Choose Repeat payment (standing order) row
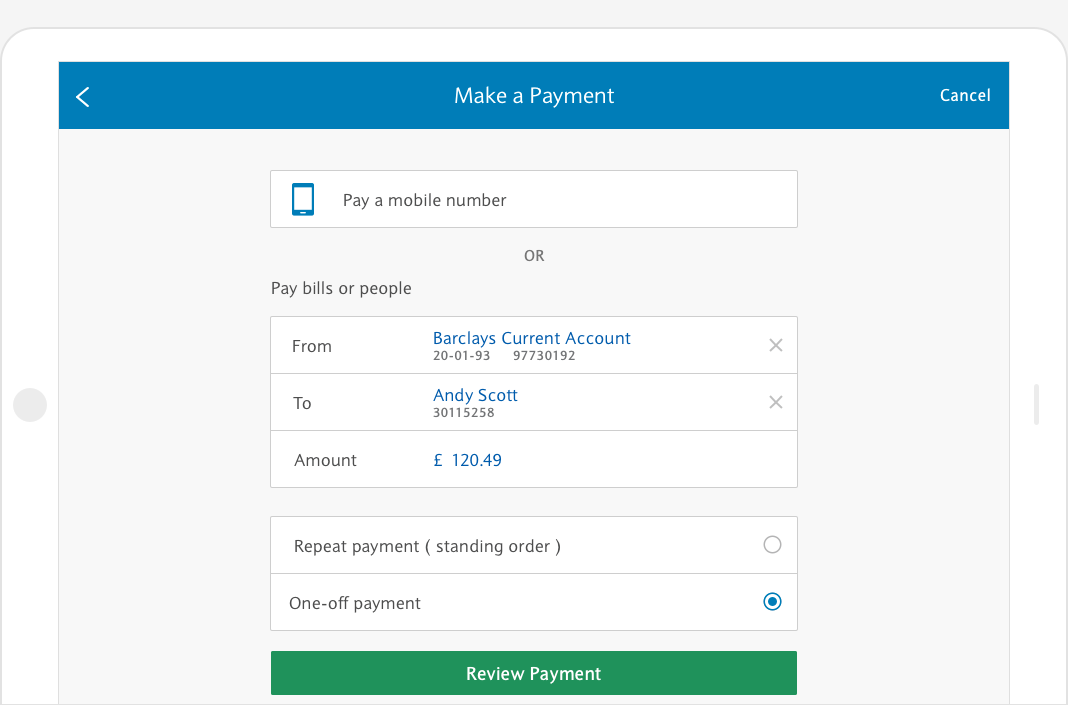Image resolution: width=1068 pixels, height=705 pixels. tap(534, 545)
